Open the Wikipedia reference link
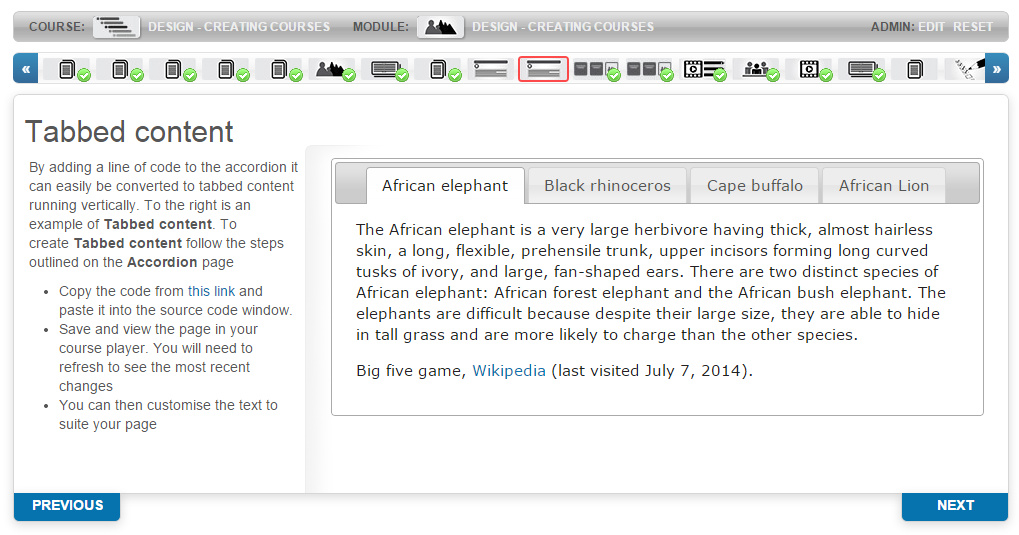 [x=509, y=371]
